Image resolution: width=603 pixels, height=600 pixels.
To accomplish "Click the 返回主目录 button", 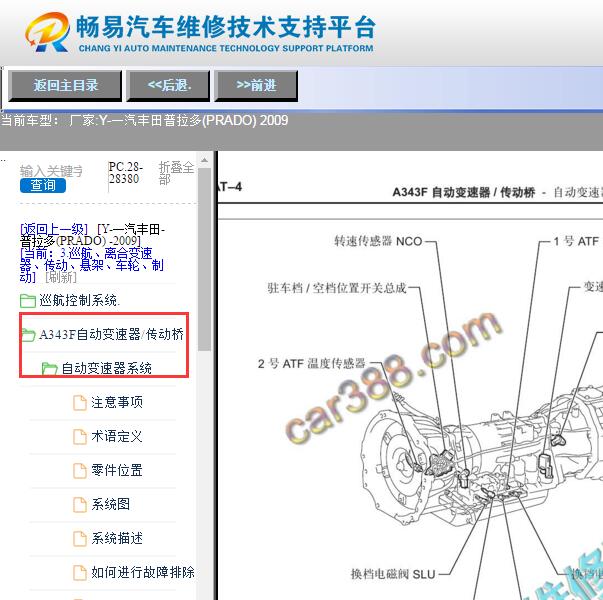I will 65,85.
